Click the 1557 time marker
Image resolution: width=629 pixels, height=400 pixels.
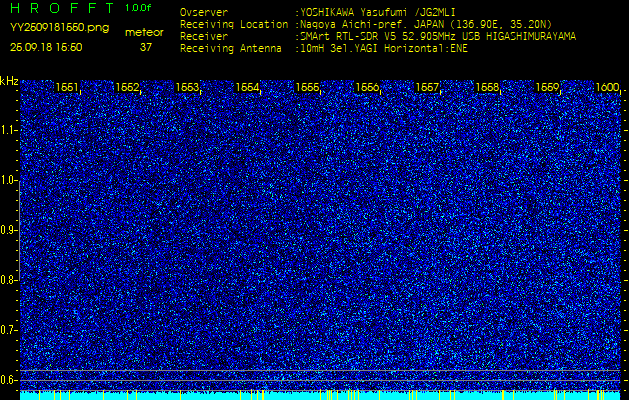coord(427,87)
